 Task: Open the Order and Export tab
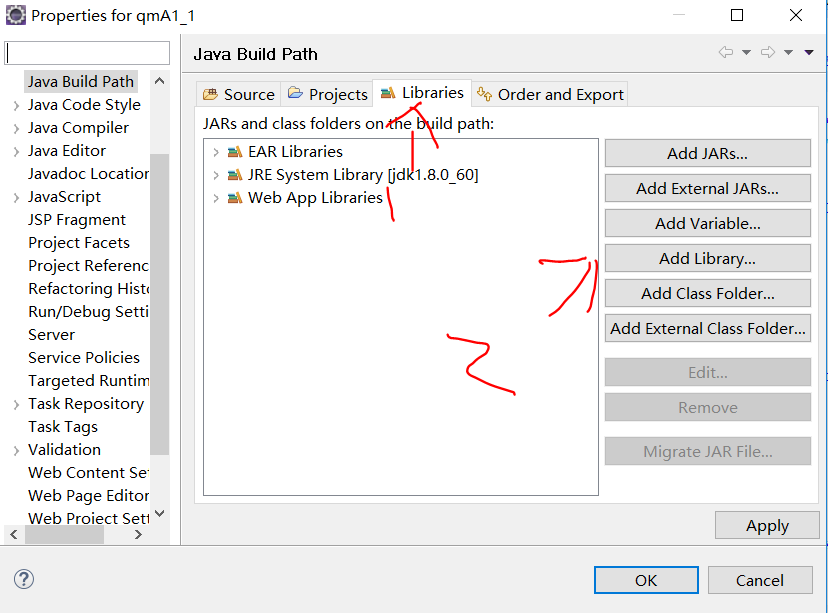click(x=550, y=95)
